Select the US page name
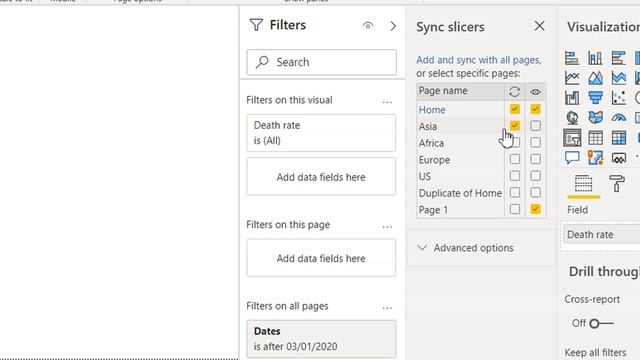Viewport: 640px width, 360px height. (x=424, y=177)
